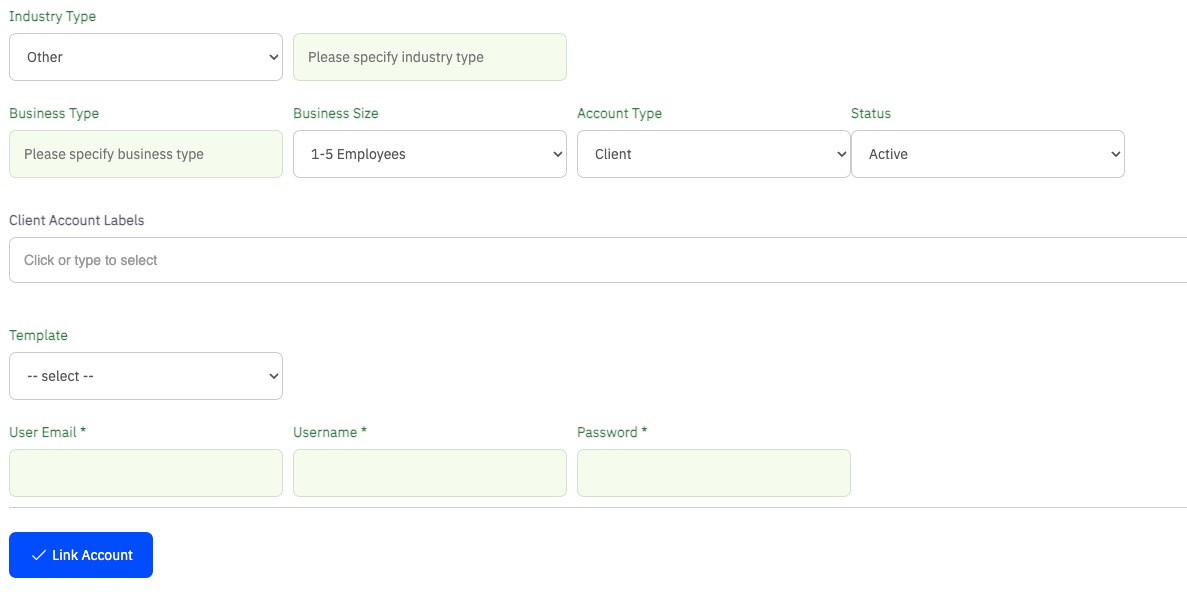Click the Template label text

(x=38, y=335)
